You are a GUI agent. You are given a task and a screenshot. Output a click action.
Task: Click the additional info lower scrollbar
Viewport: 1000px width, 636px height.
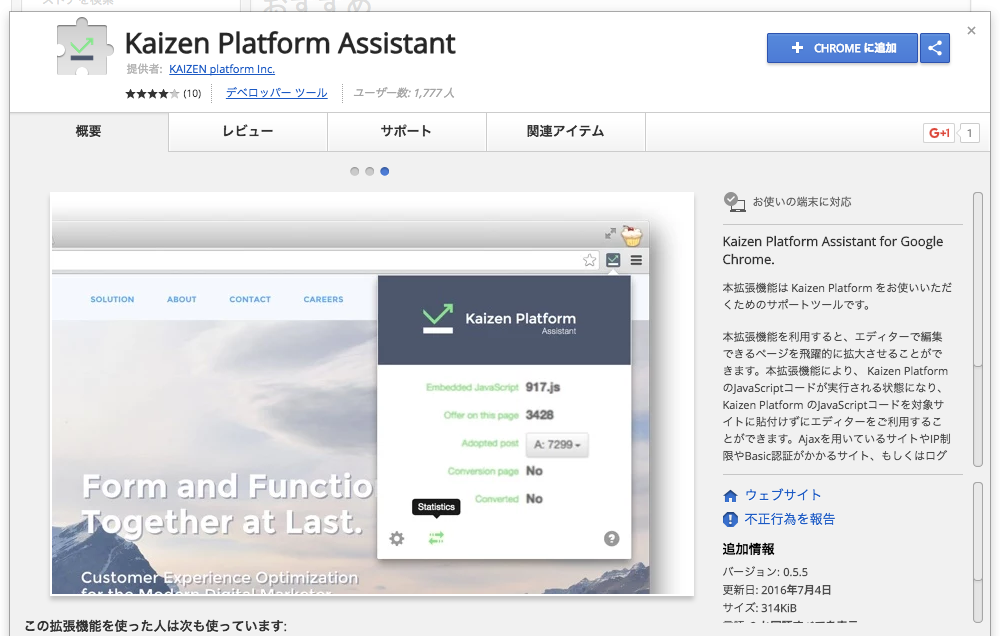978,552
